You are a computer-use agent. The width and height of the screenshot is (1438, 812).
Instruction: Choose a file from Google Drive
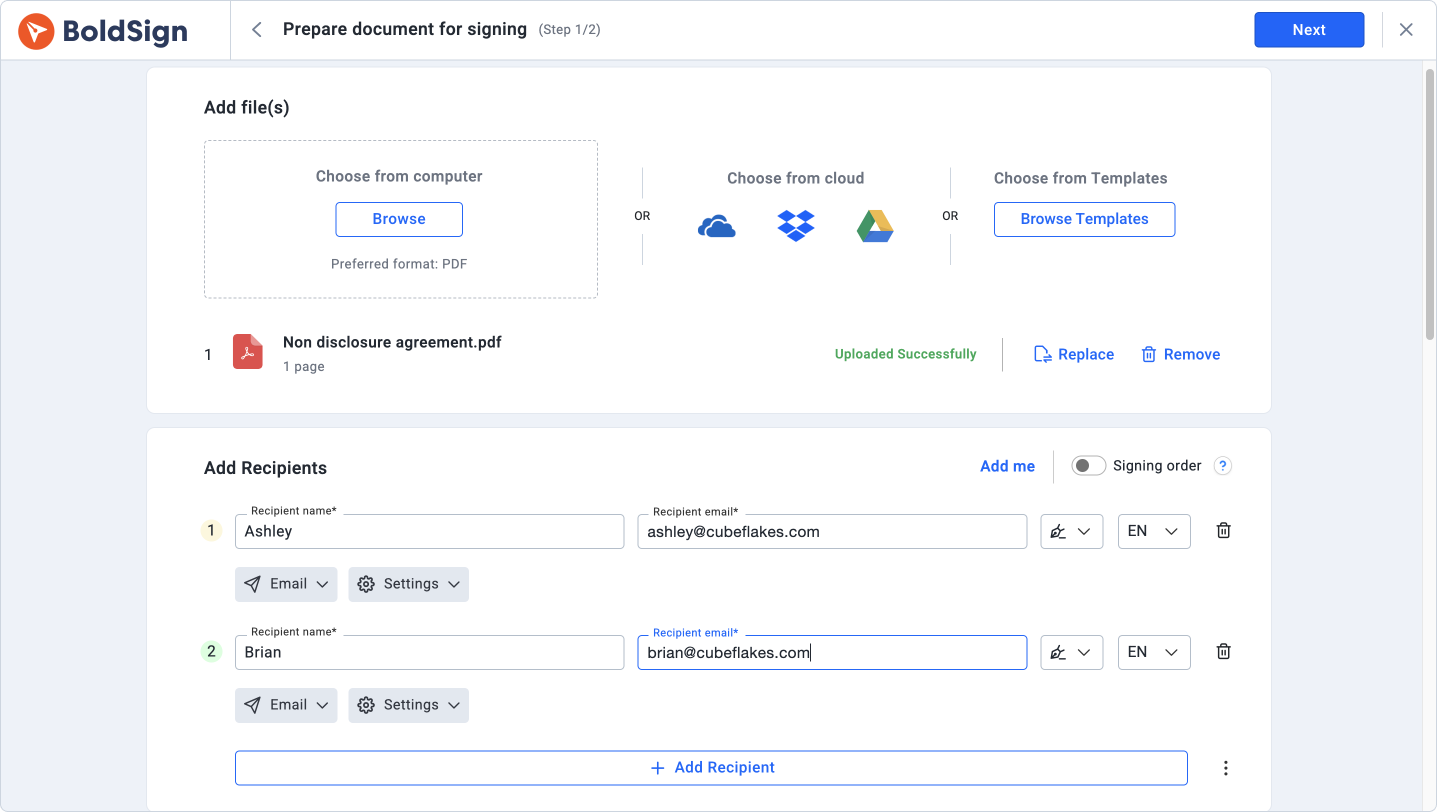tap(874, 225)
